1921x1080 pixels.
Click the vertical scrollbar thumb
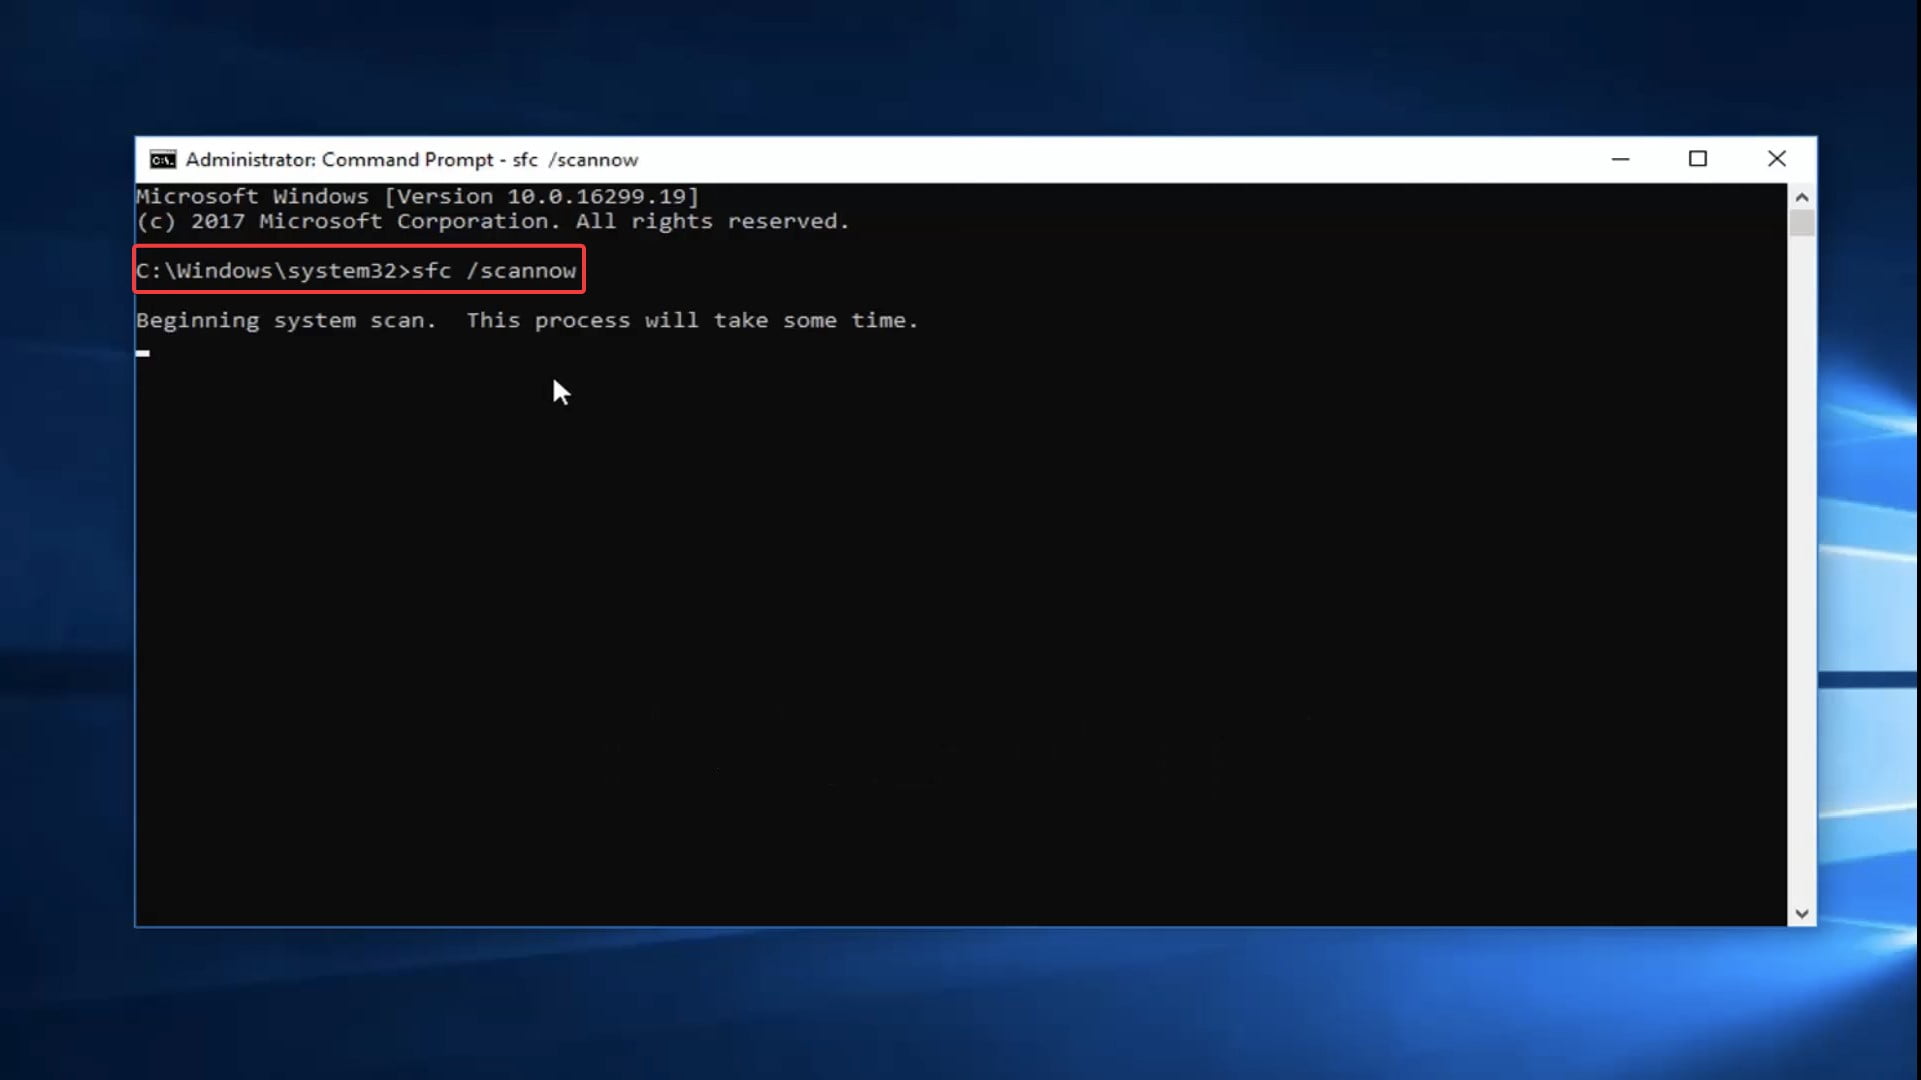[x=1802, y=223]
